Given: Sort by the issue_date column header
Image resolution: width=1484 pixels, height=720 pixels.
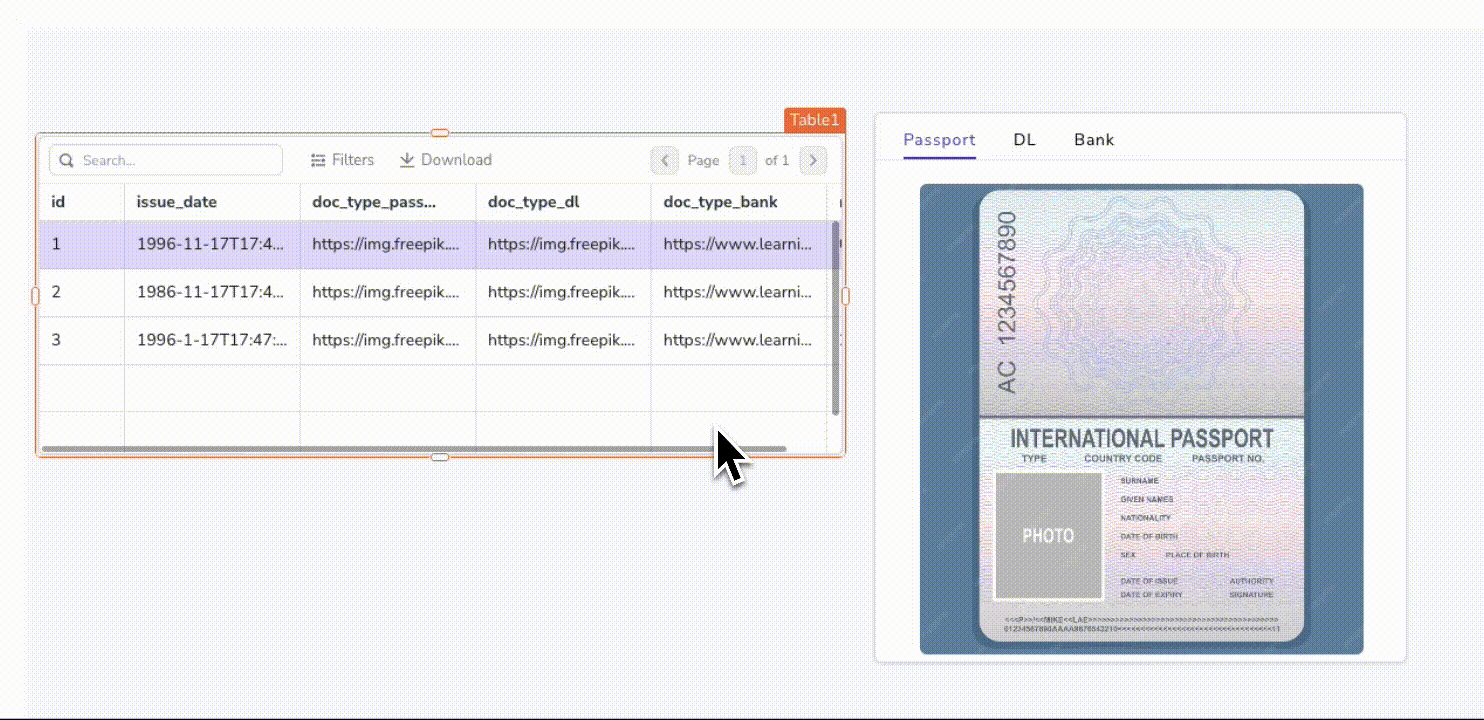Looking at the screenshot, I should tap(177, 201).
